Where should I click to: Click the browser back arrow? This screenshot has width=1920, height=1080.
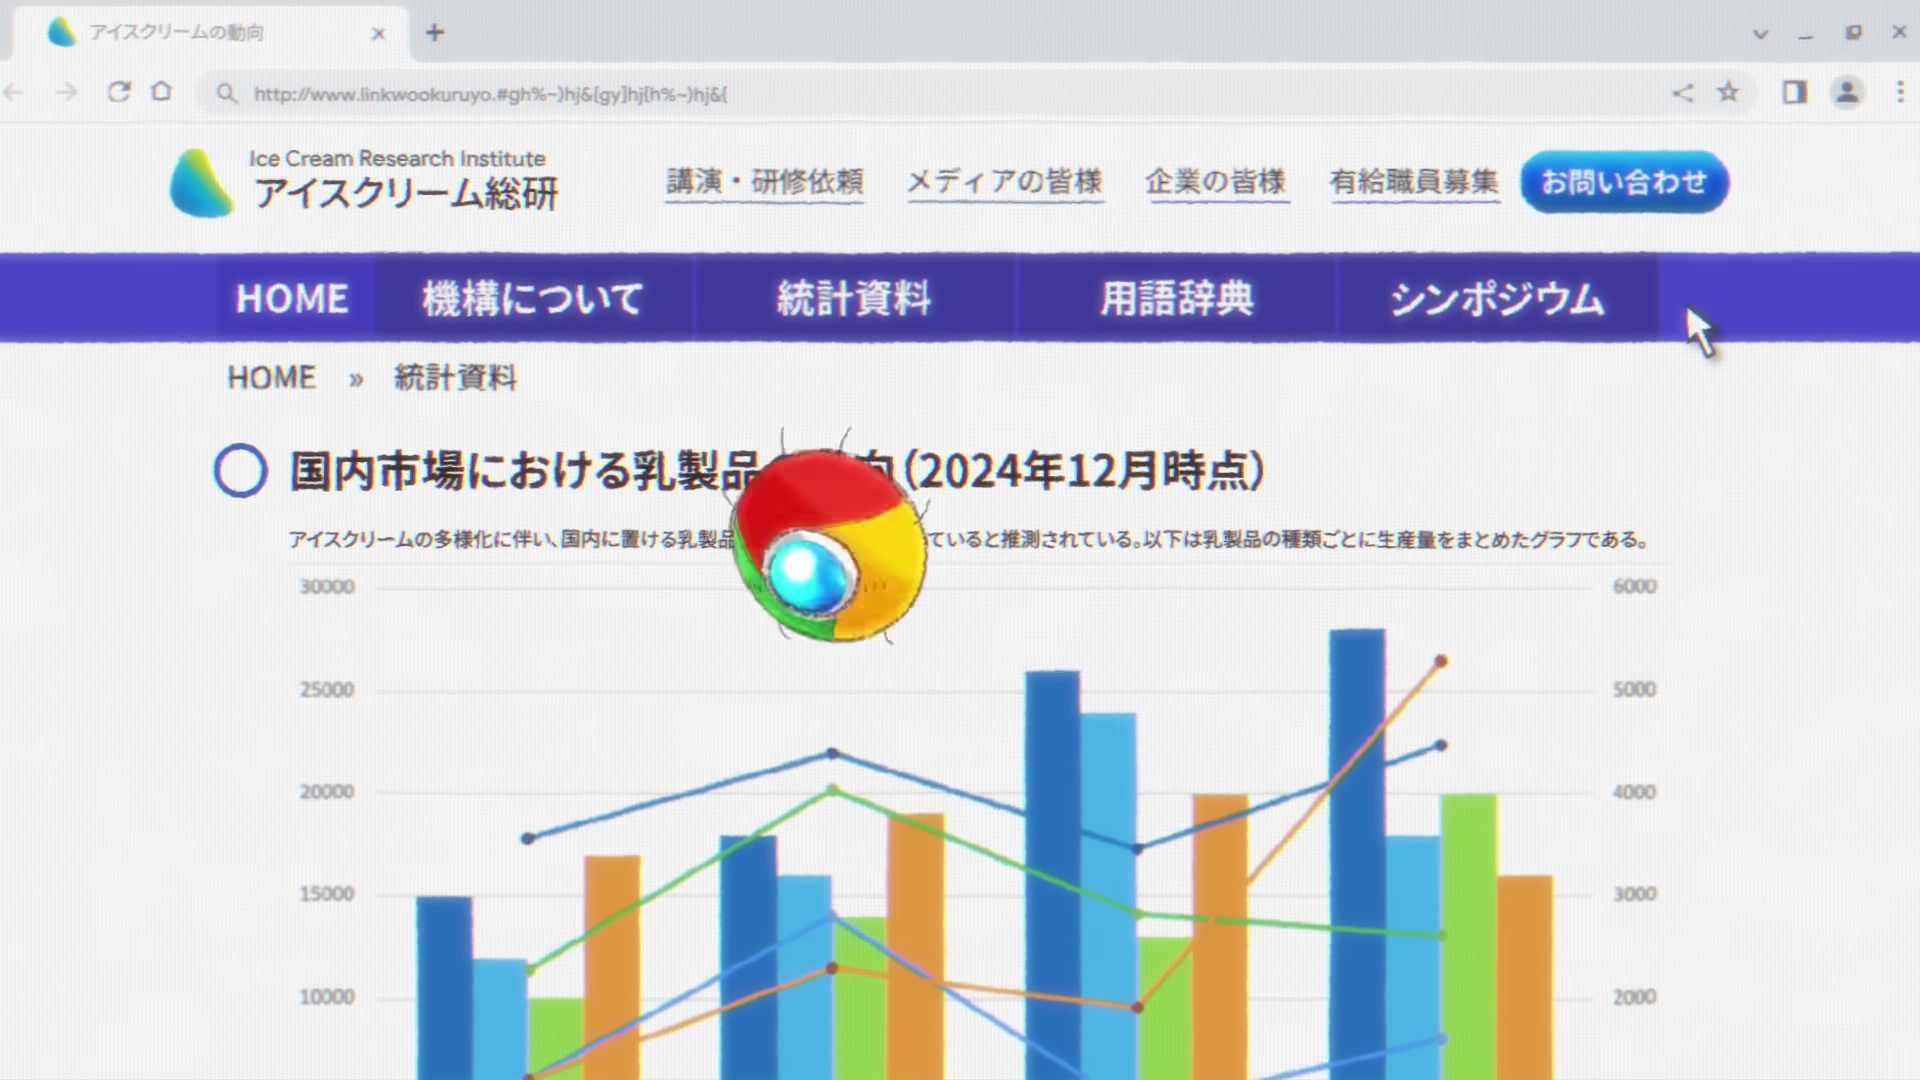13,93
